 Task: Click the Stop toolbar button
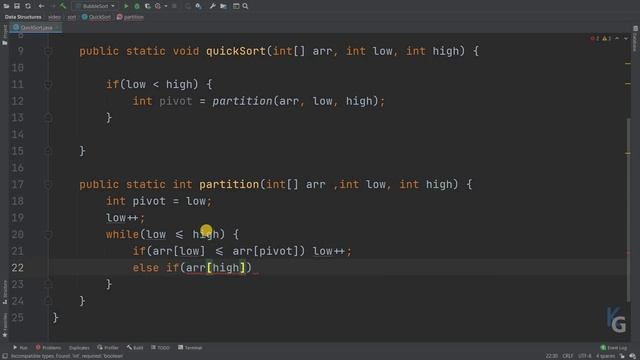coord(174,6)
